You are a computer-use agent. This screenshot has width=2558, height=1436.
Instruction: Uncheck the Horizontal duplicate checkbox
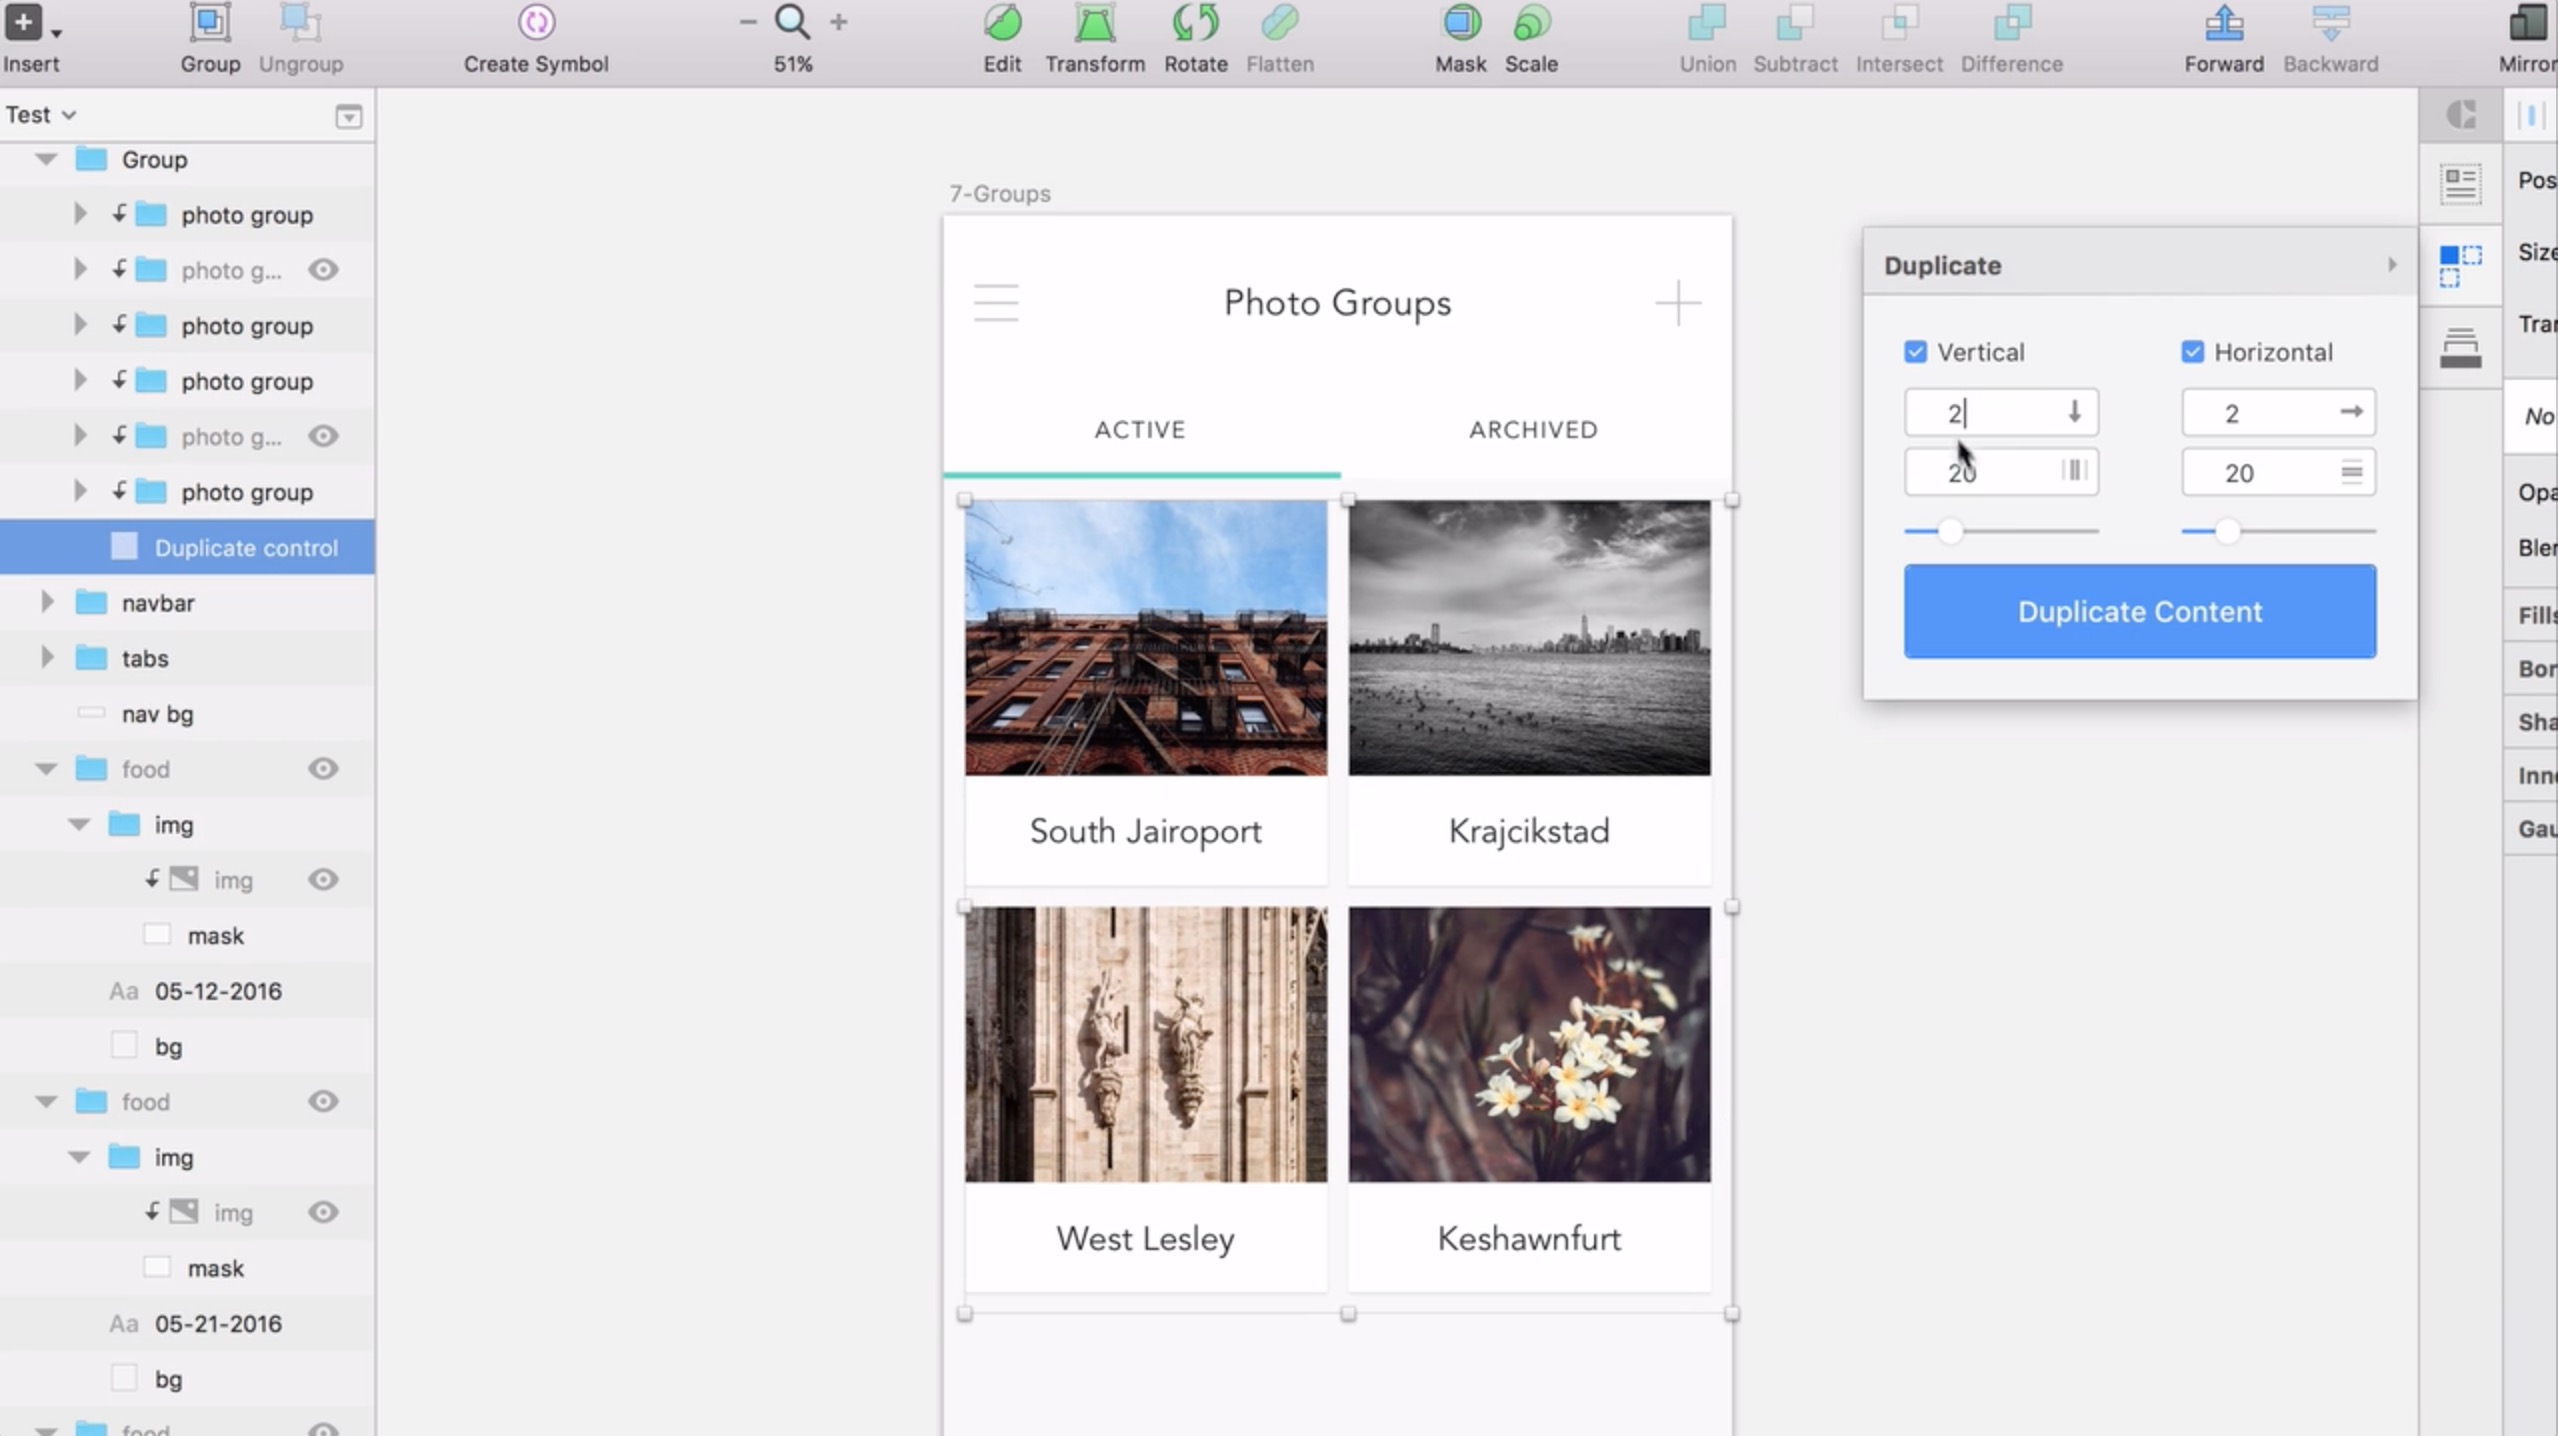(x=2192, y=352)
